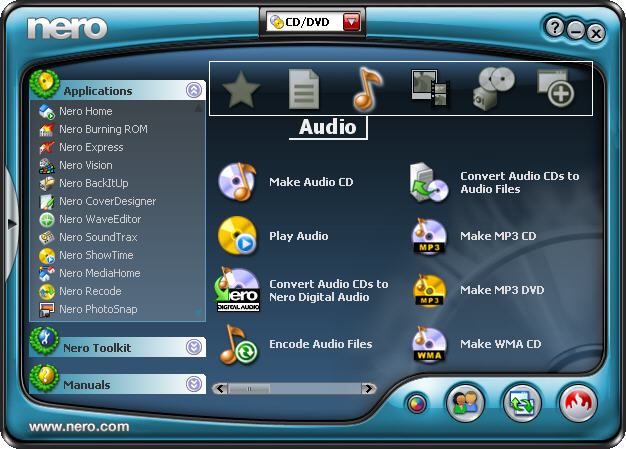Select Nero PhotoSnap text entry
The height and width of the screenshot is (449, 626).
pyautogui.click(x=98, y=309)
